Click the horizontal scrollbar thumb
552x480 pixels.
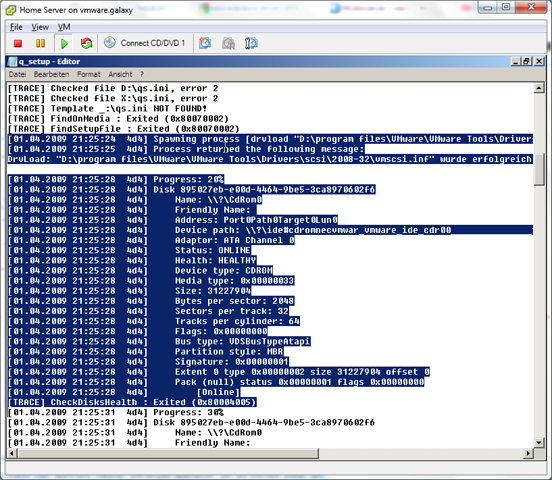(x=168, y=453)
